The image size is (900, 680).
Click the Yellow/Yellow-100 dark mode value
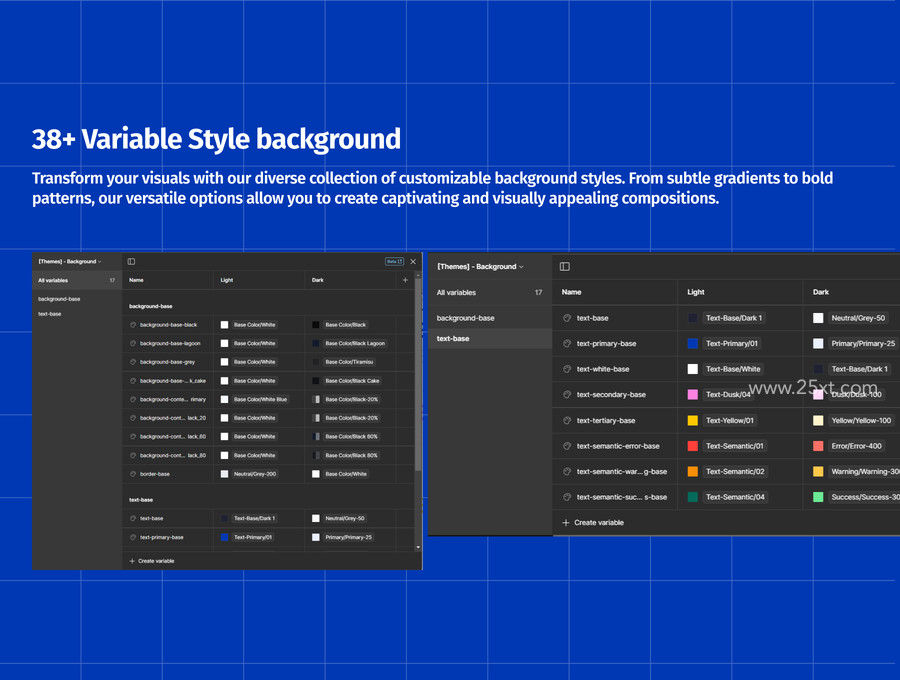coord(861,420)
